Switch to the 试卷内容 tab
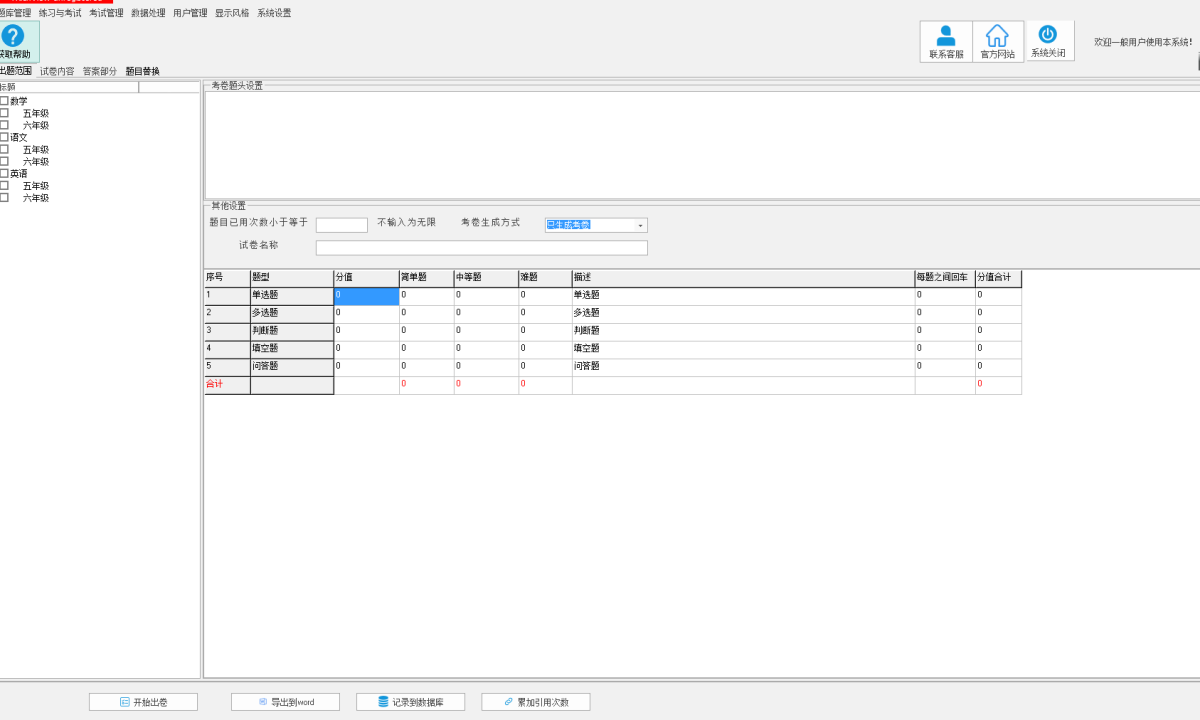This screenshot has height=720, width=1200. tap(57, 71)
